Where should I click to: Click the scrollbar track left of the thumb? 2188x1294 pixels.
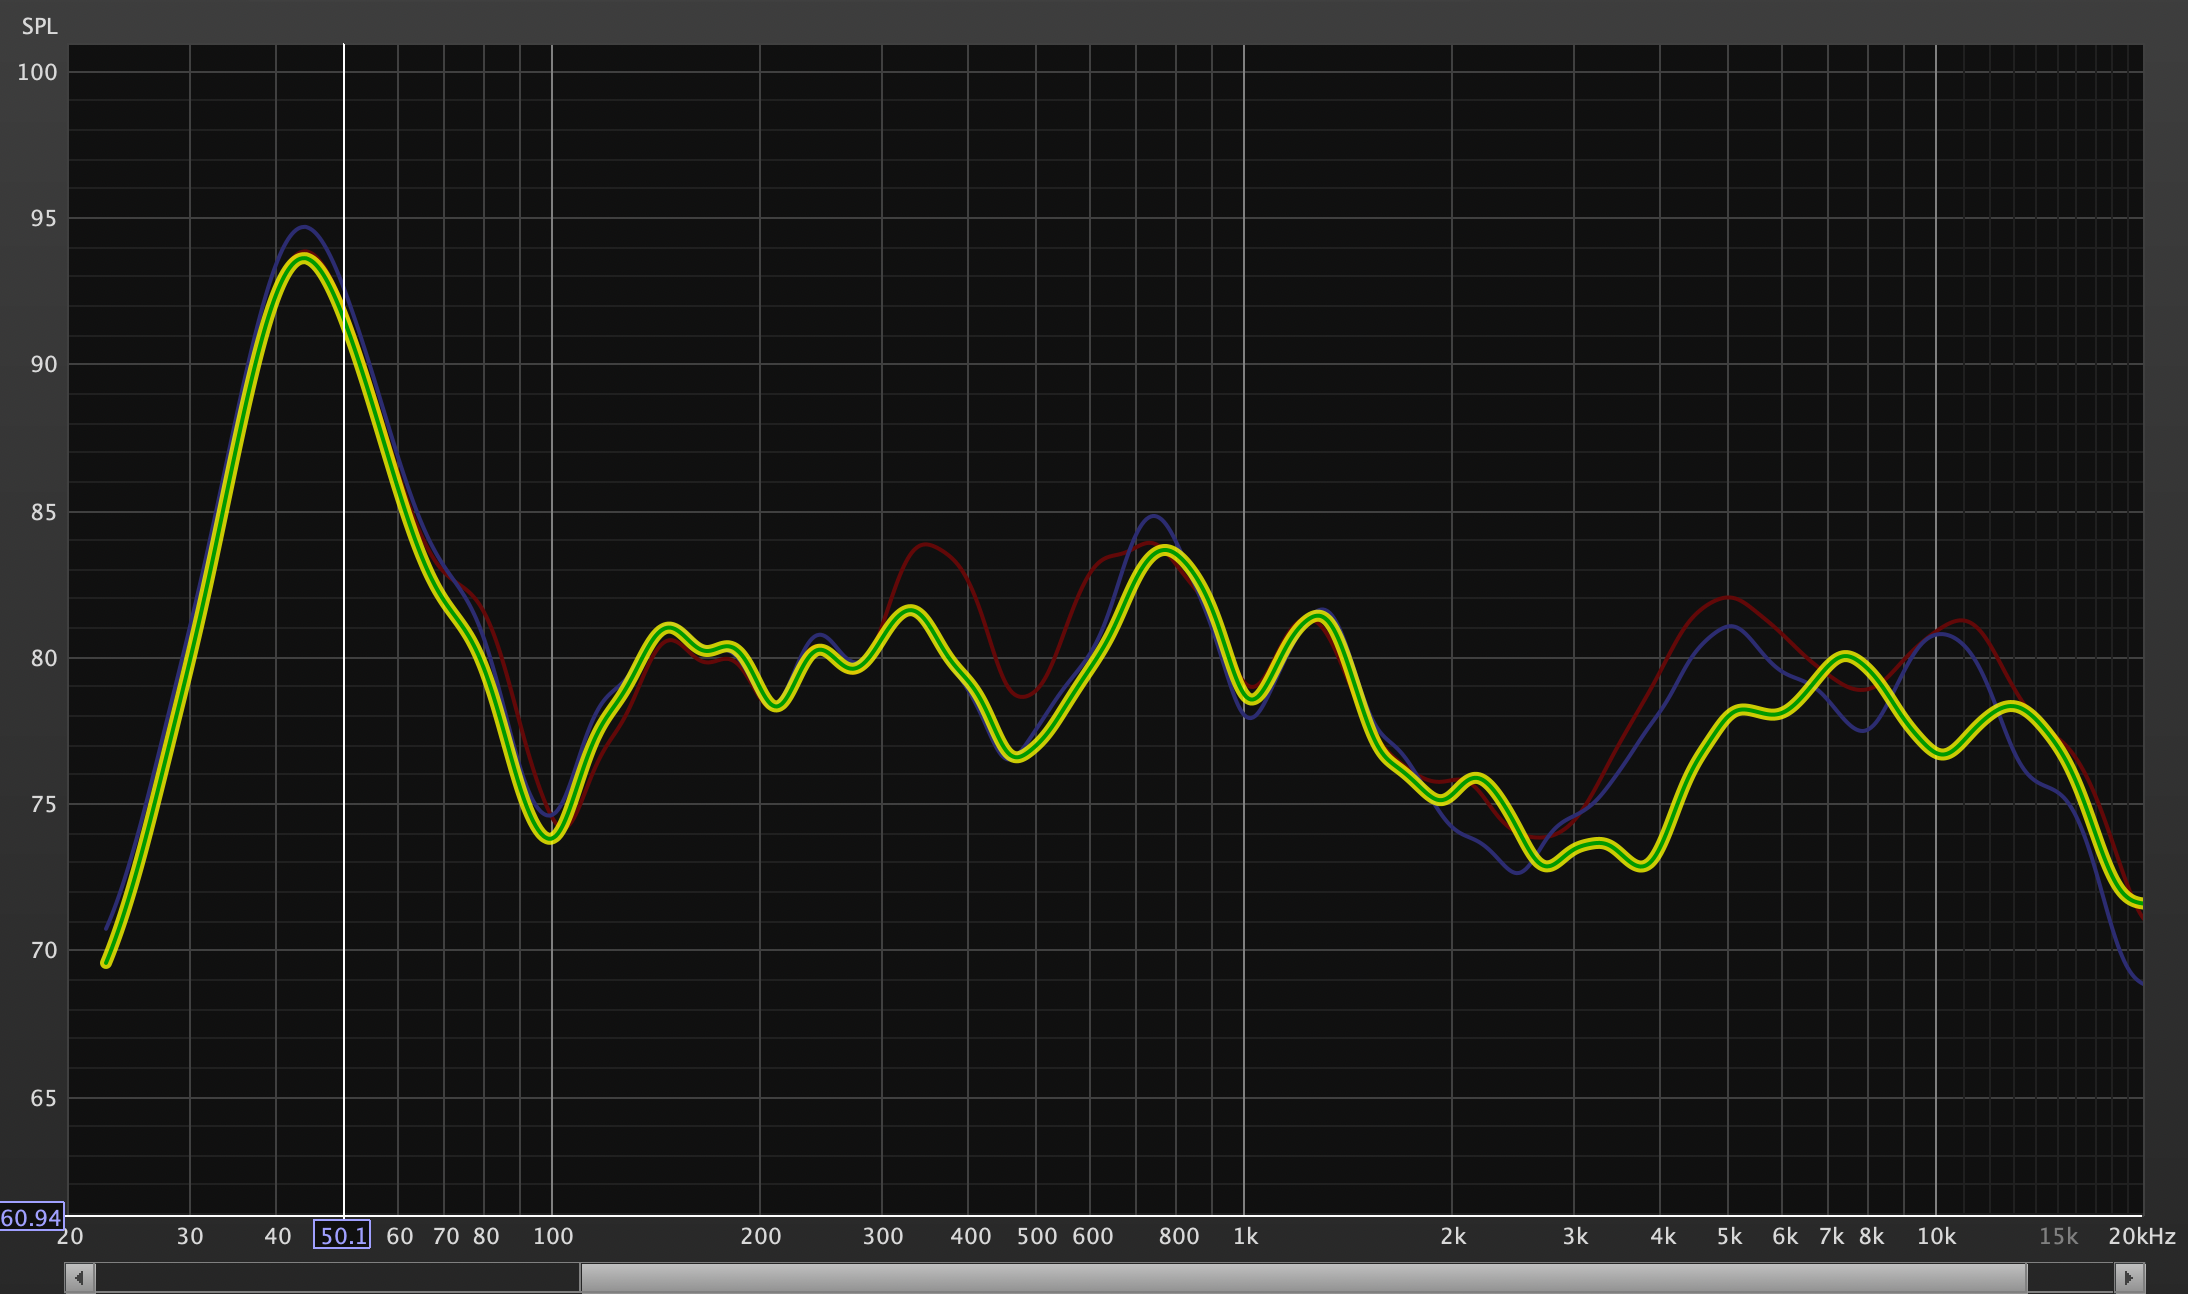tap(337, 1278)
